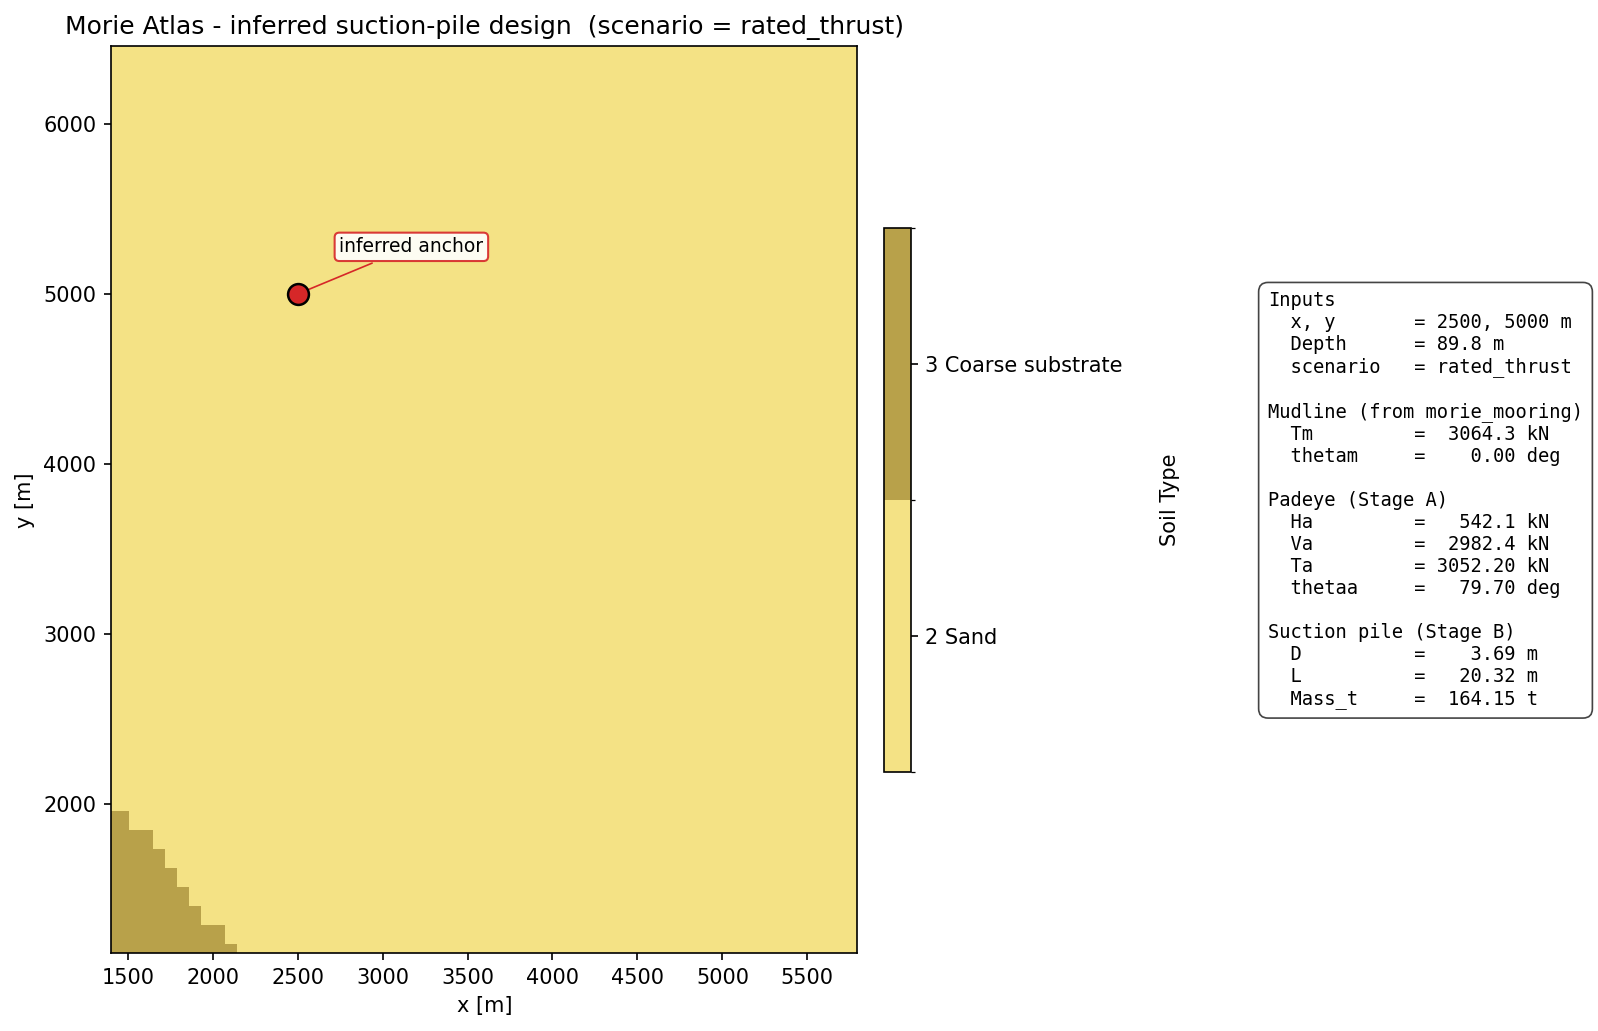Click the "Soil Type" colorbar label

pyautogui.click(x=1168, y=500)
